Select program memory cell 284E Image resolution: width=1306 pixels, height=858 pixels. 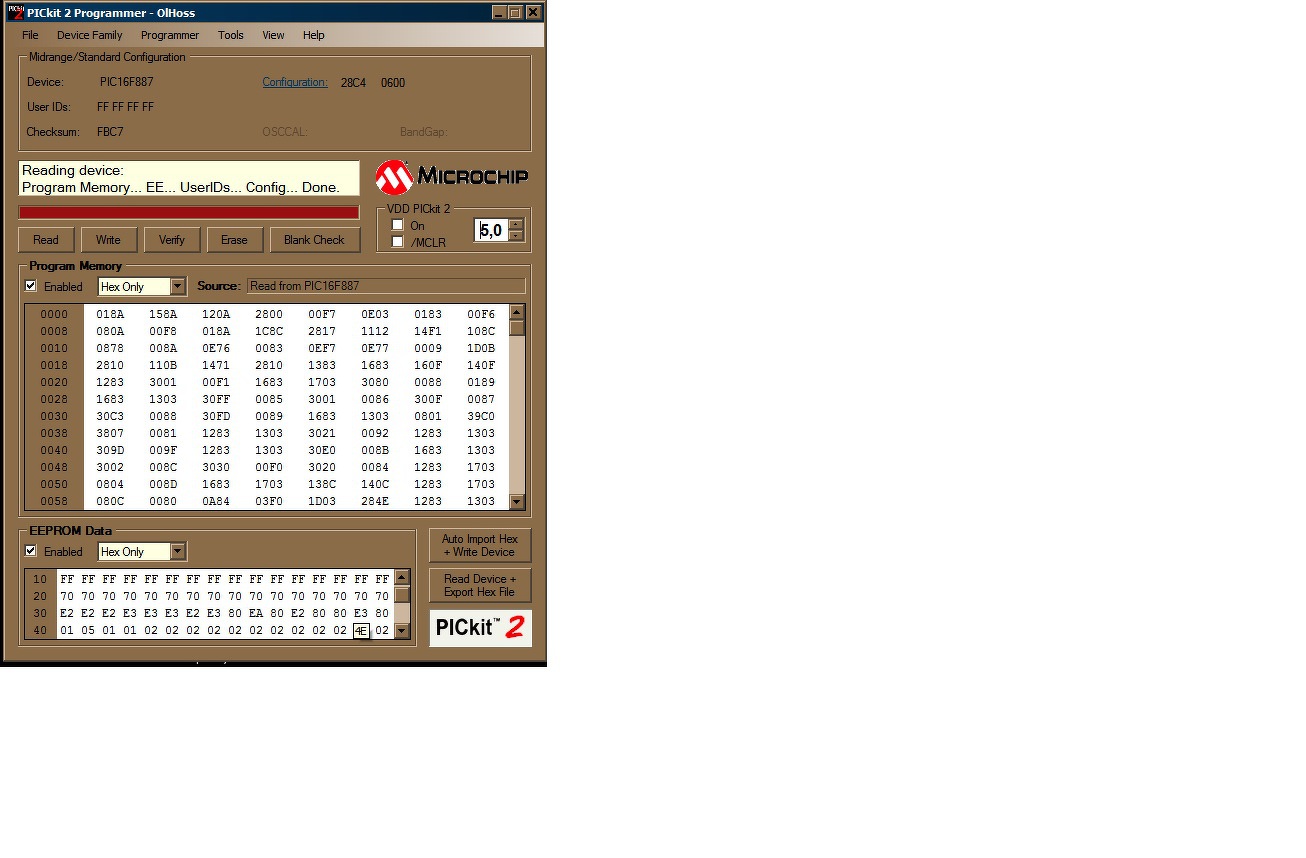pyautogui.click(x=375, y=501)
